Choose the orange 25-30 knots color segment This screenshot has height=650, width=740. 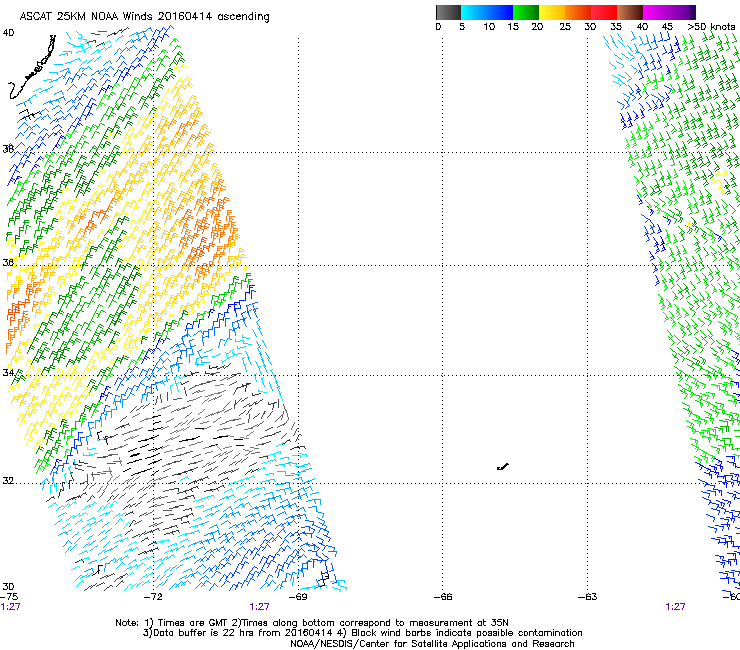point(578,12)
